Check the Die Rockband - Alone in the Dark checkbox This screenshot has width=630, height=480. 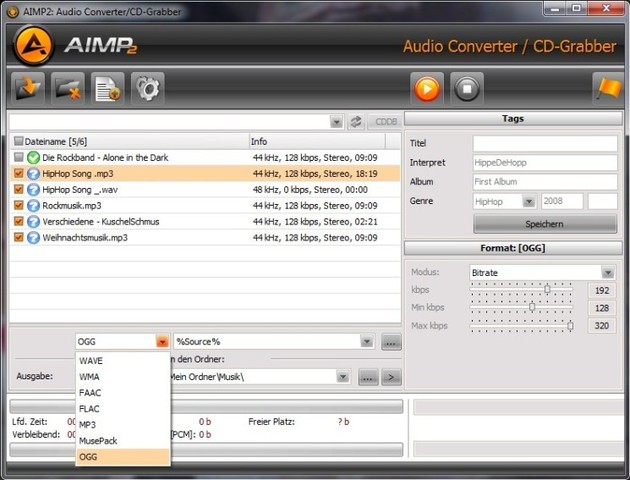(18, 158)
